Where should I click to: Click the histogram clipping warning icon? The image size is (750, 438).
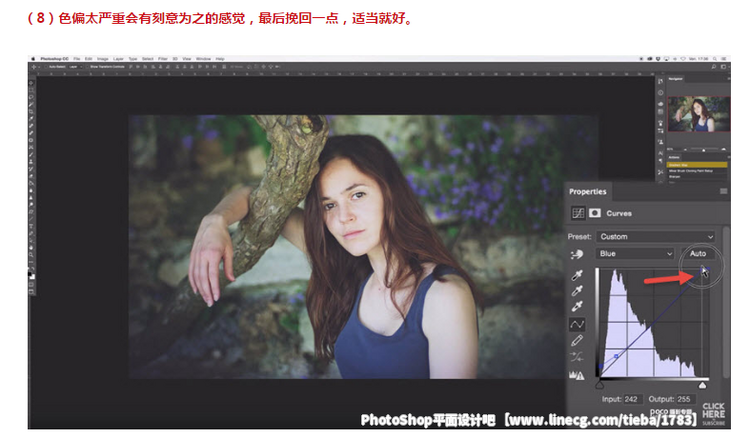(577, 375)
